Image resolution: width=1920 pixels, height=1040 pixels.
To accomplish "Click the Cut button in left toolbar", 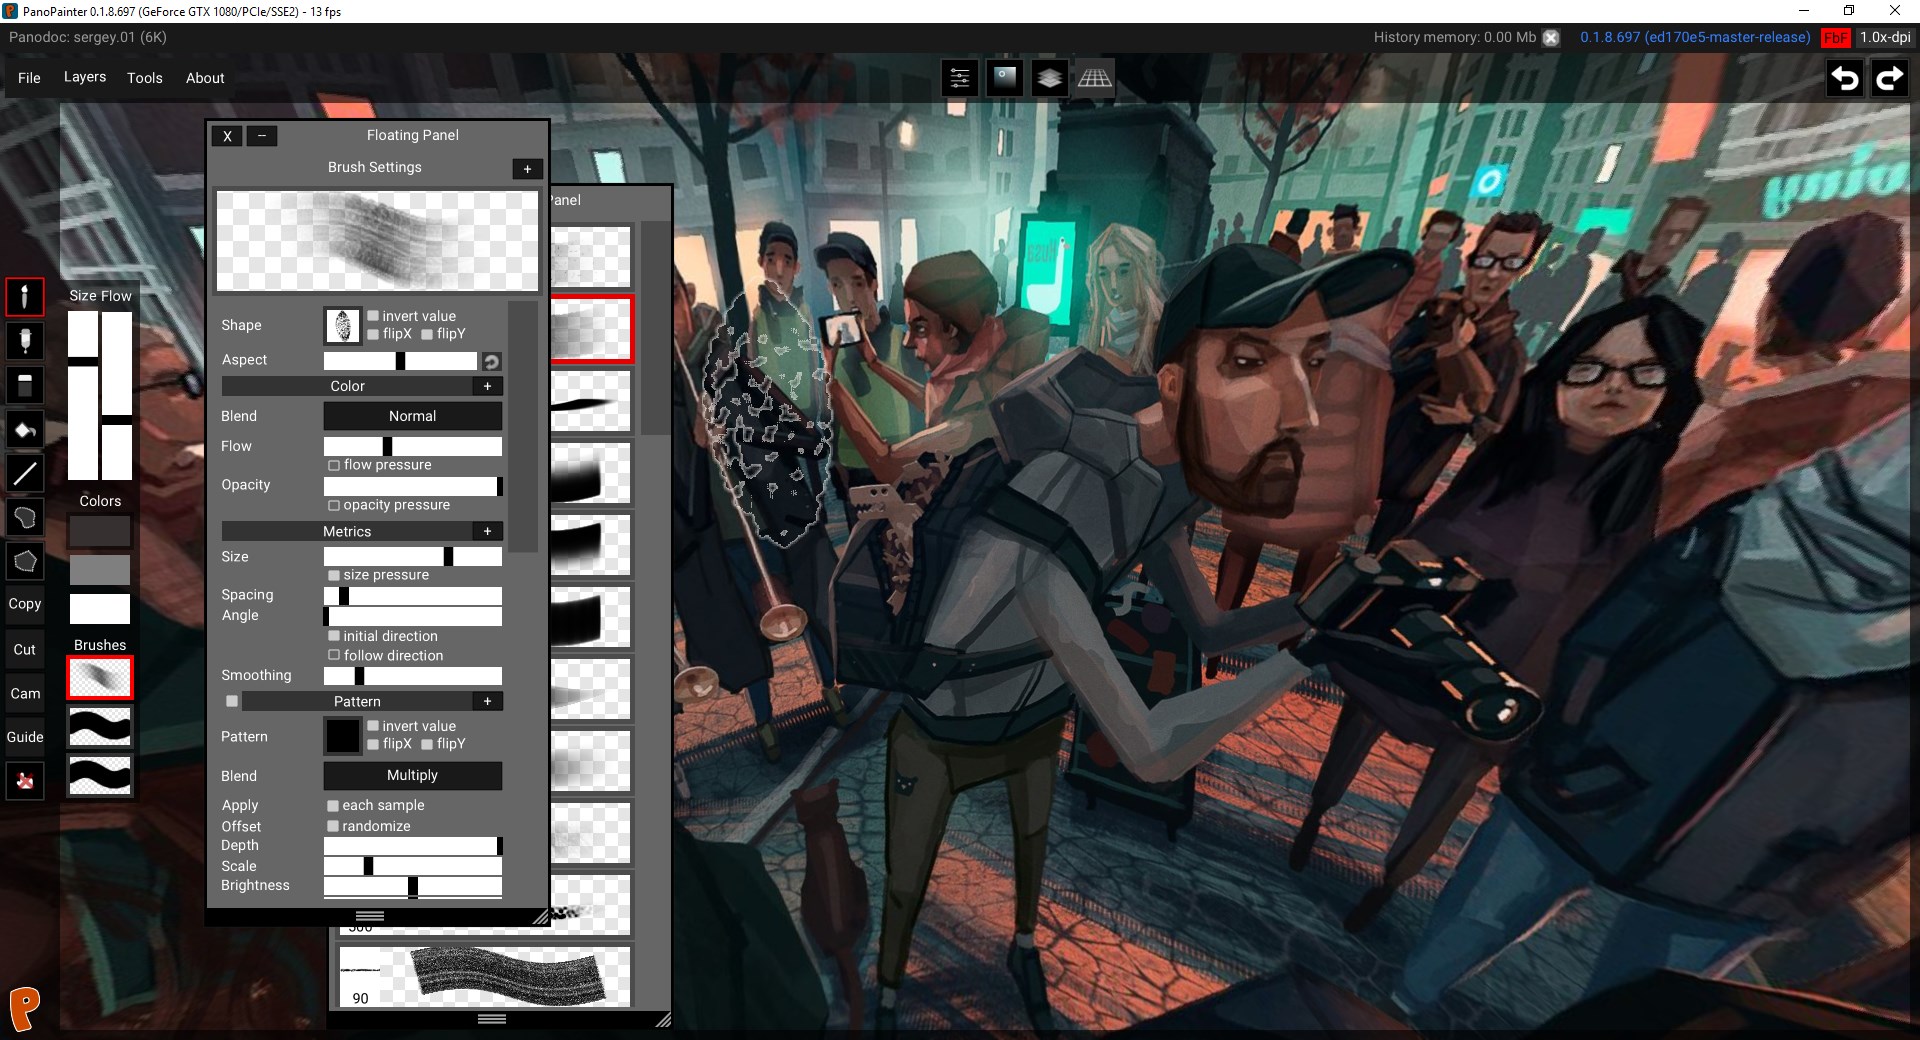I will 25,649.
